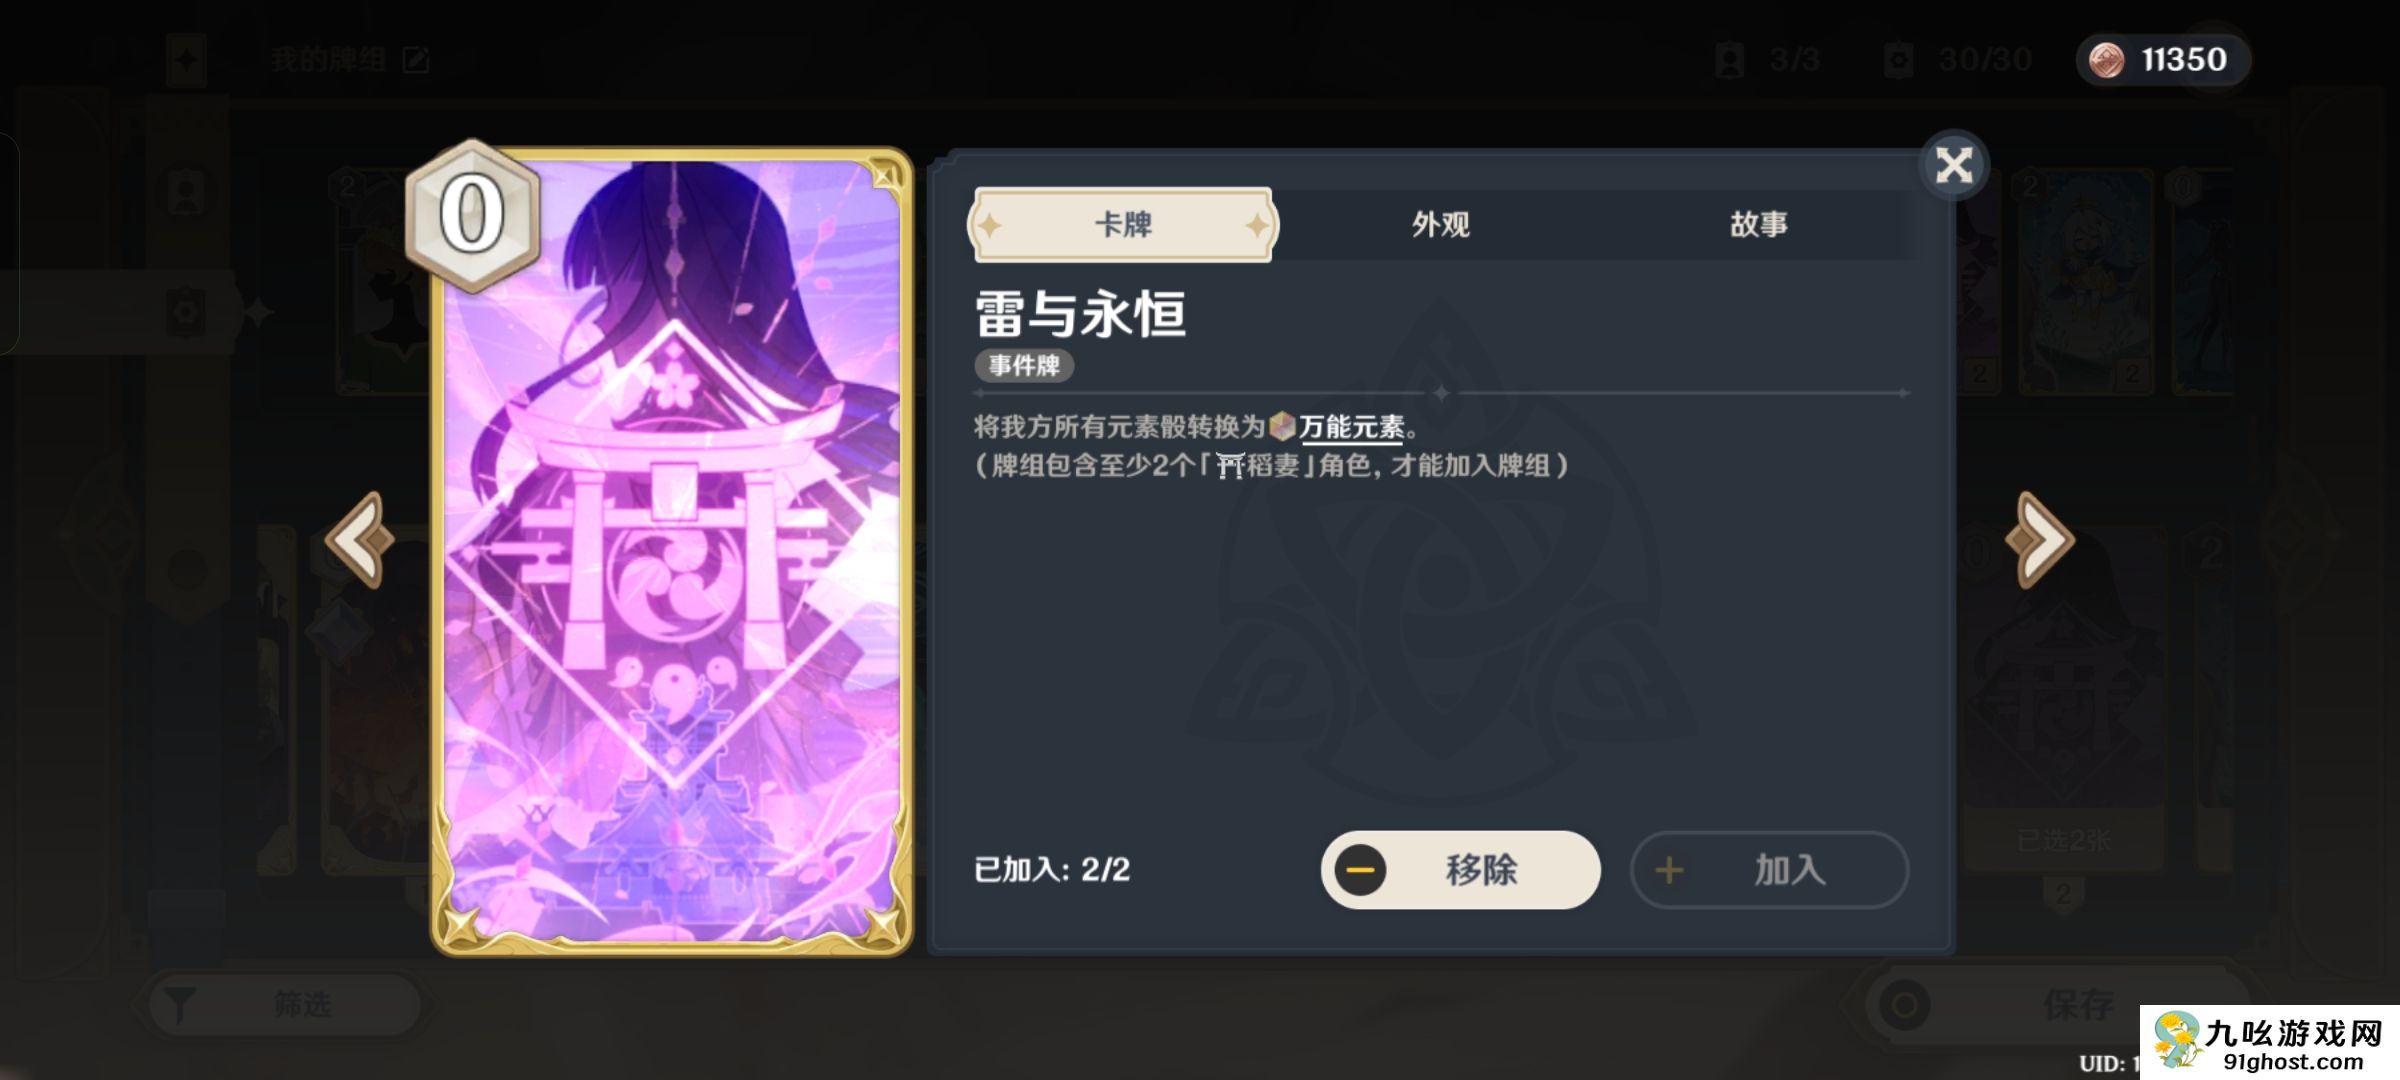Switch to the 卡牌 tab
The width and height of the screenshot is (2400, 1080).
pos(1122,224)
